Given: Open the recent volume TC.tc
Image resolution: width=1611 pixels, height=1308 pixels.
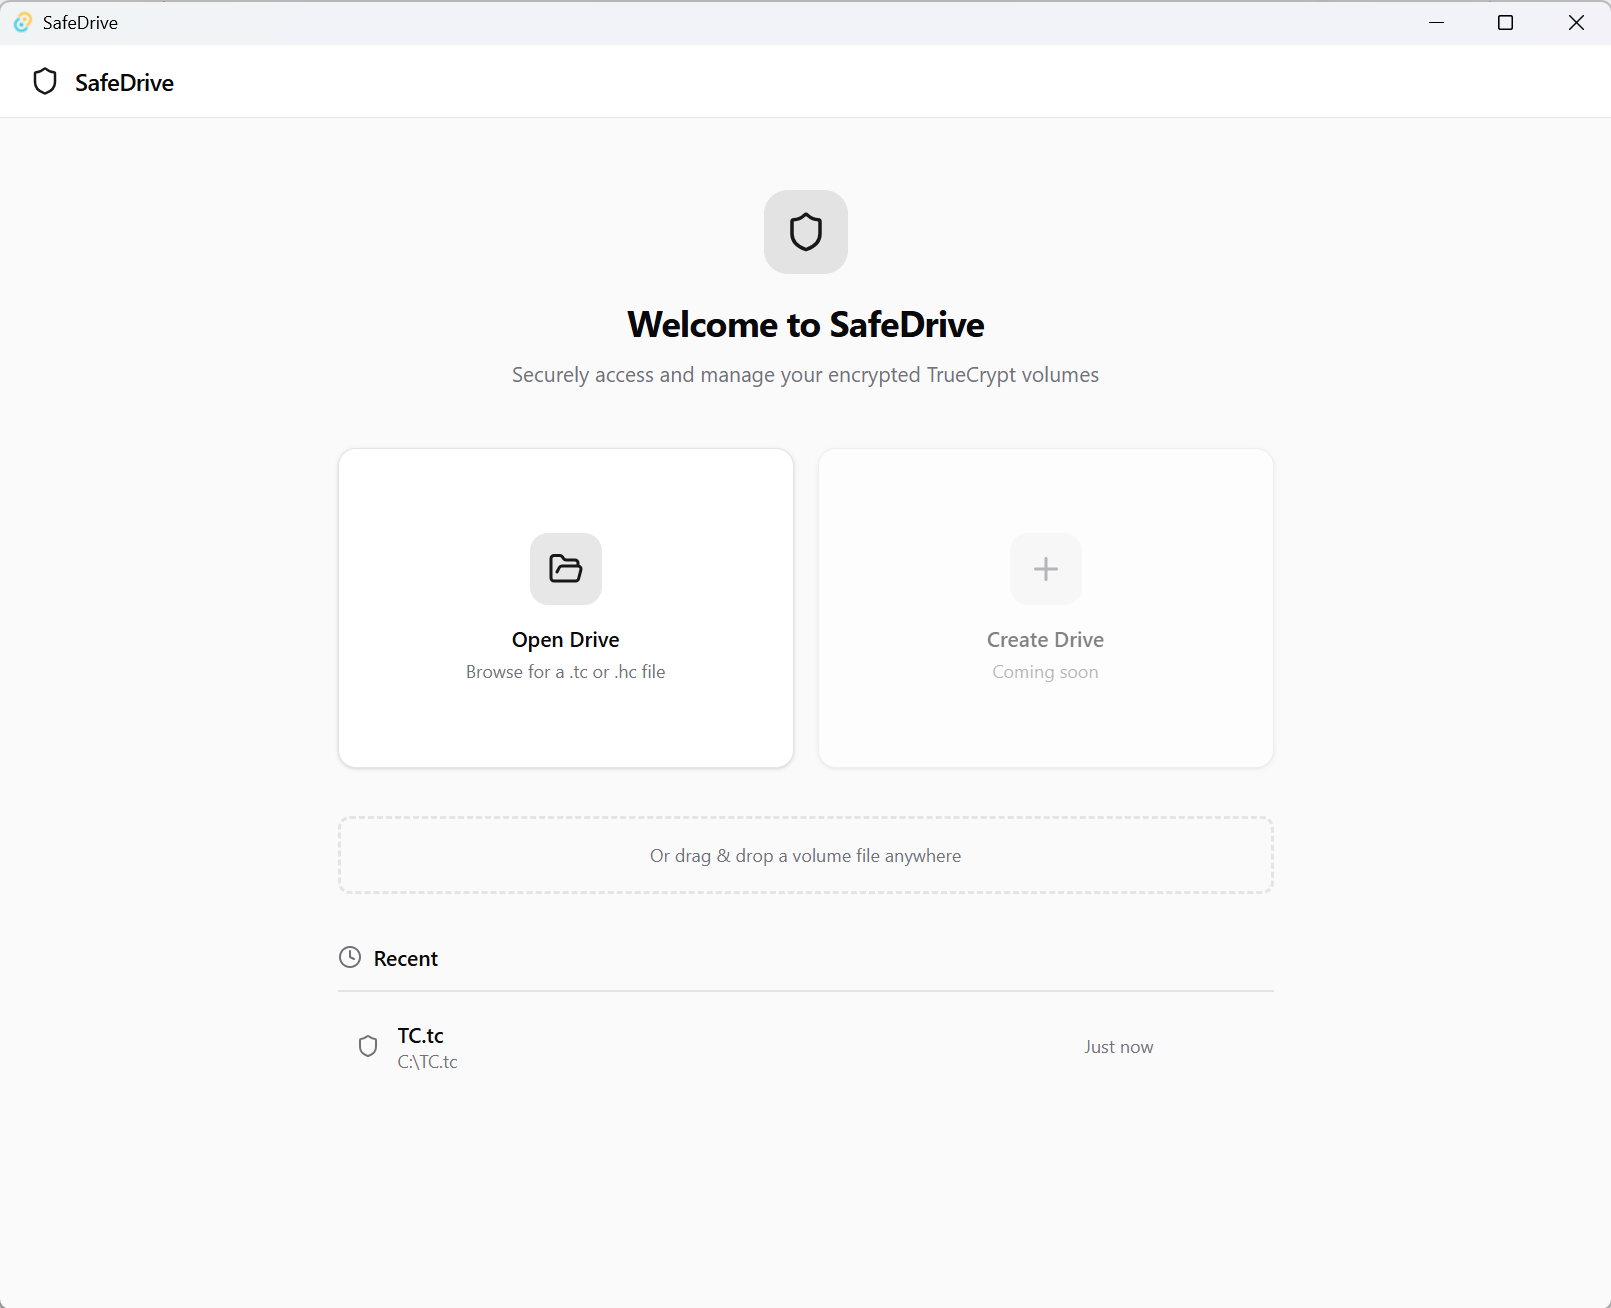Looking at the screenshot, I should [806, 1047].
